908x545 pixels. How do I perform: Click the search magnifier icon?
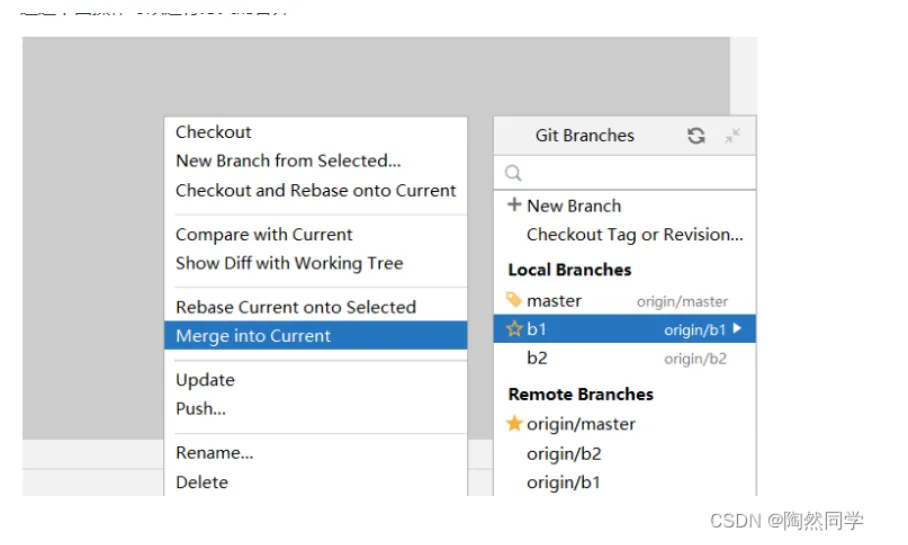[x=513, y=173]
